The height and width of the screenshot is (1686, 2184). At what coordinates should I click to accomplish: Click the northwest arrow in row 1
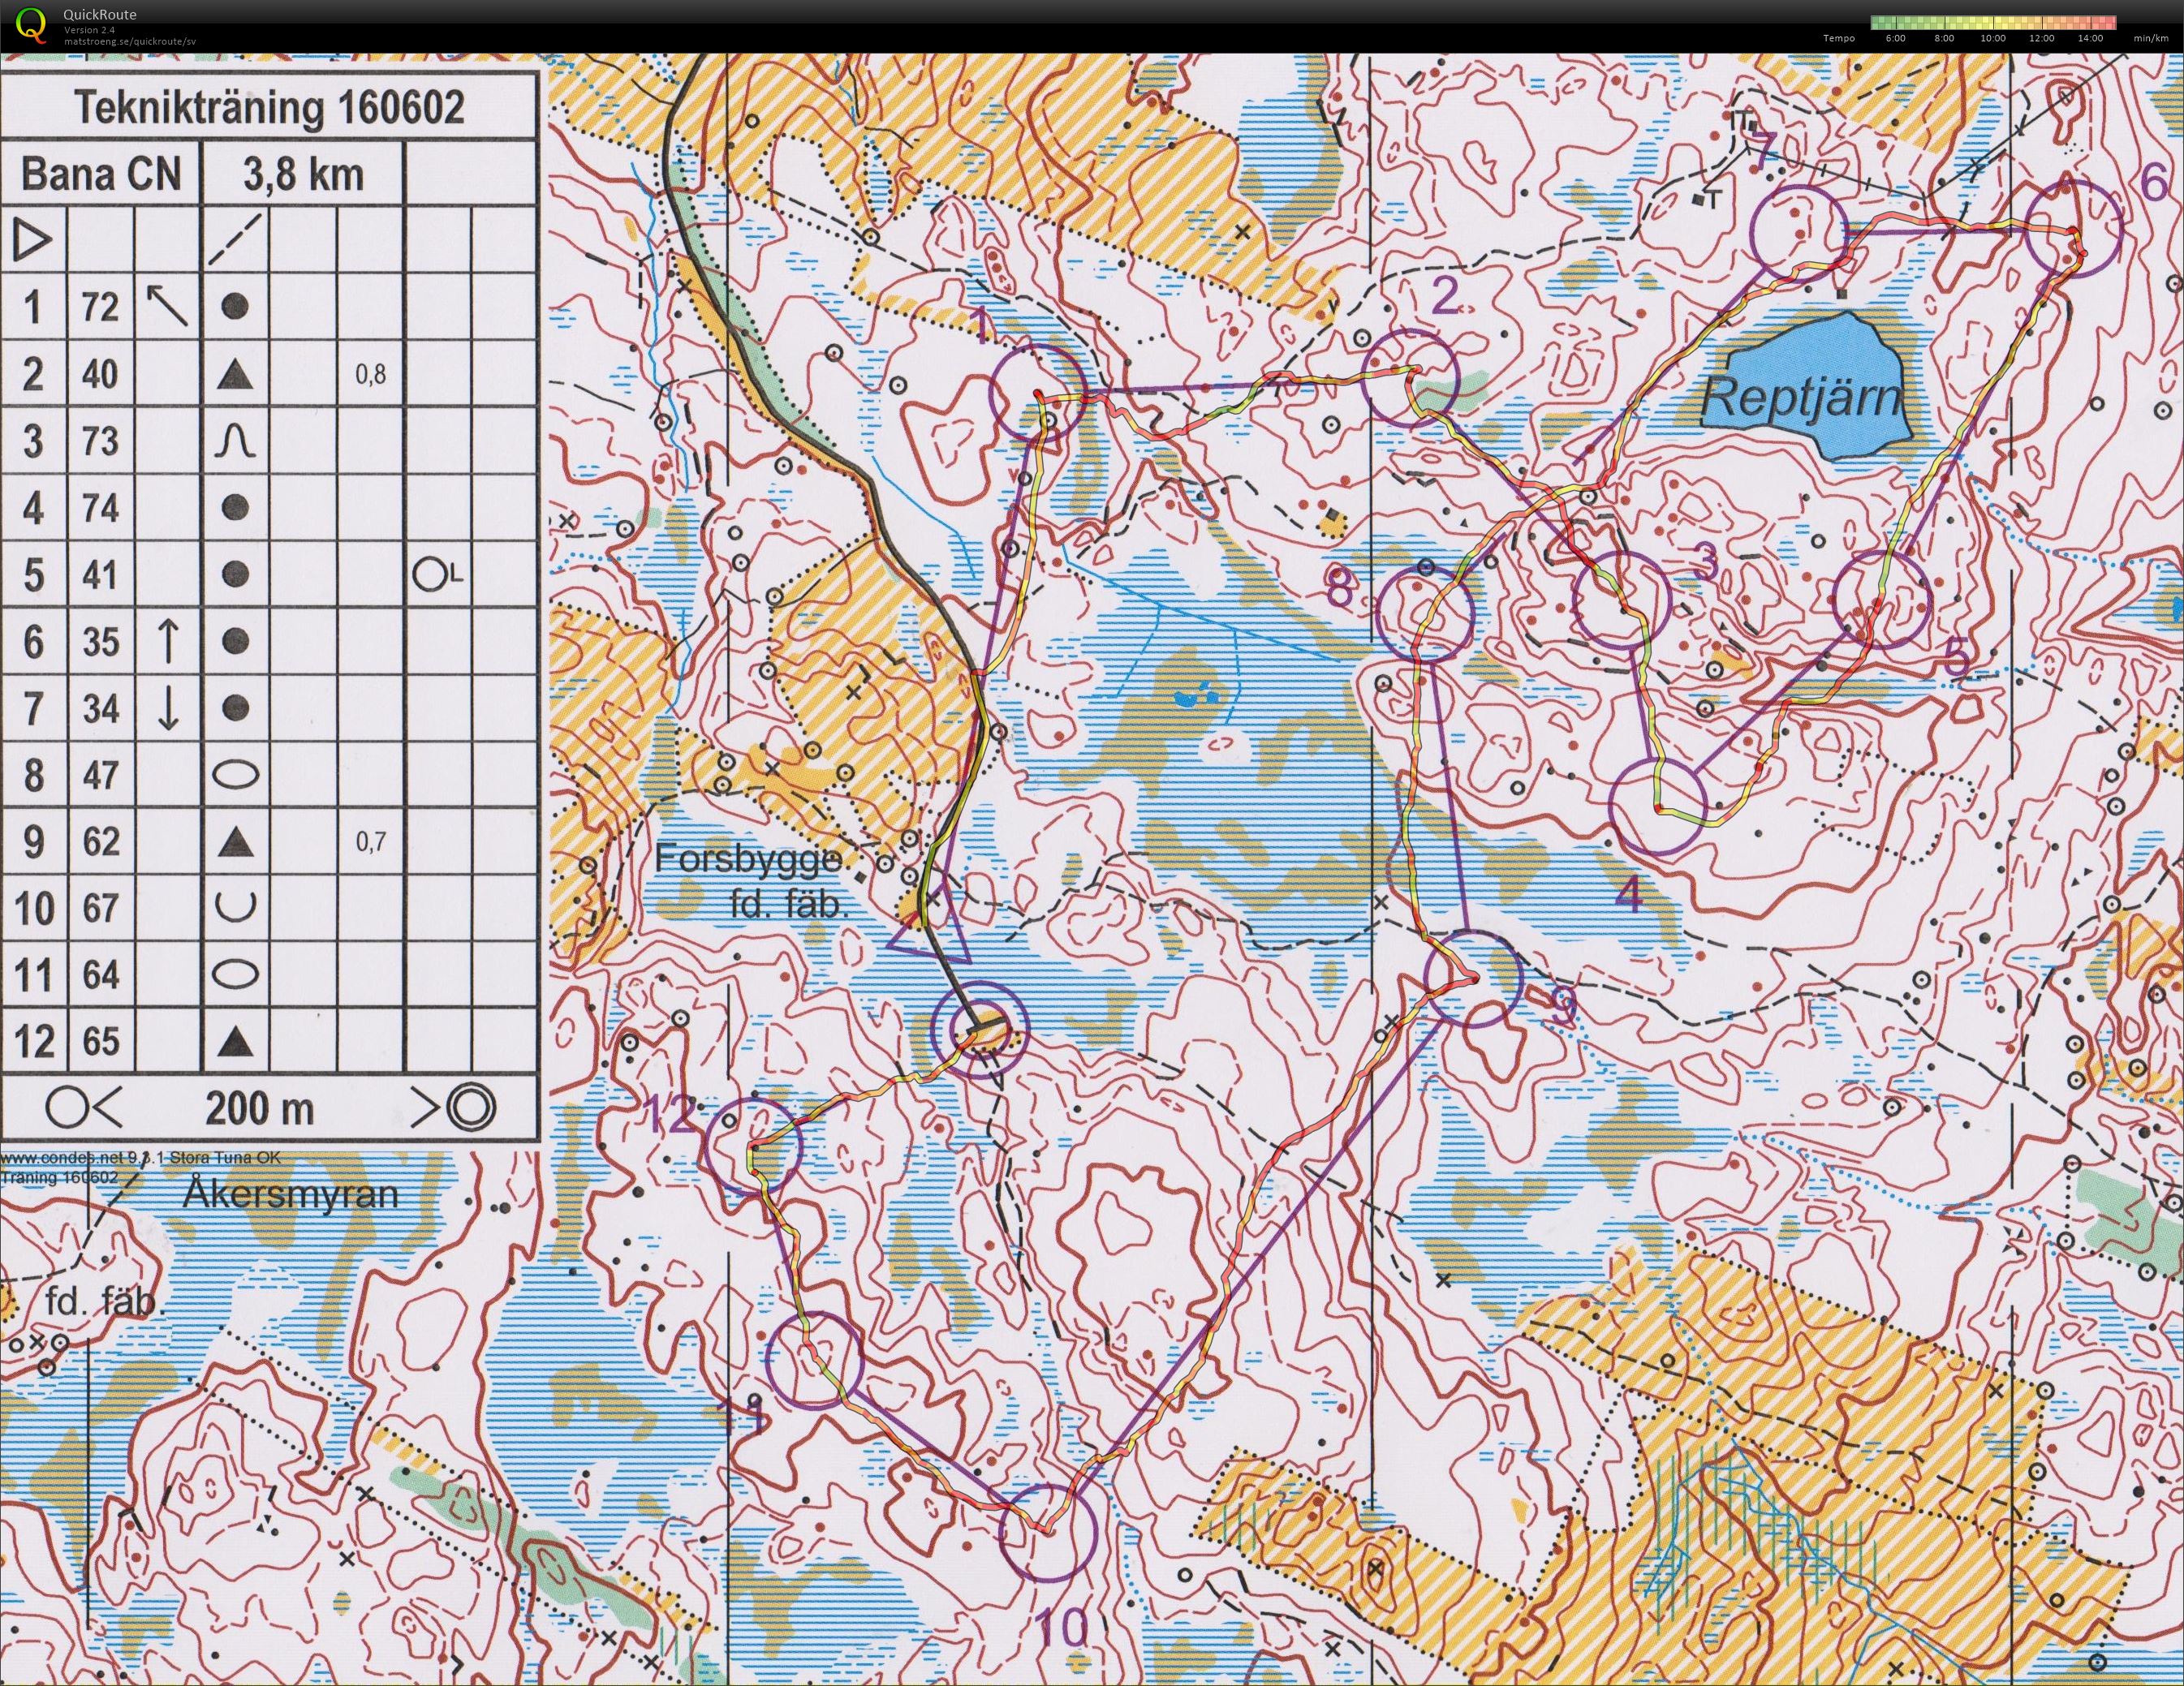167,306
